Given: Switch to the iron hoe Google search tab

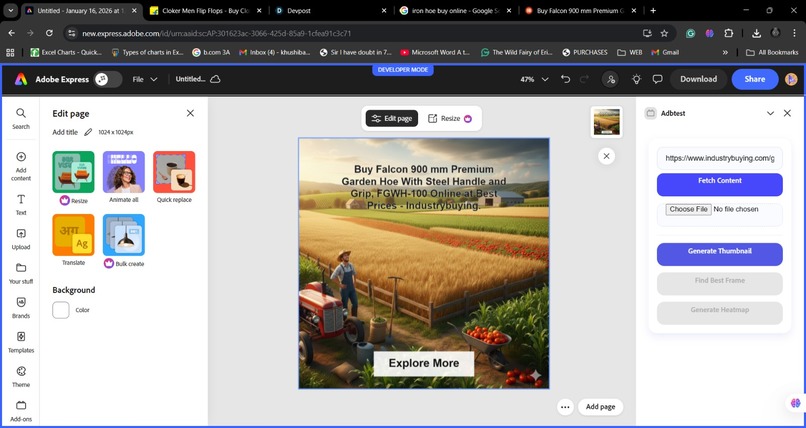Looking at the screenshot, I should click(x=456, y=10).
